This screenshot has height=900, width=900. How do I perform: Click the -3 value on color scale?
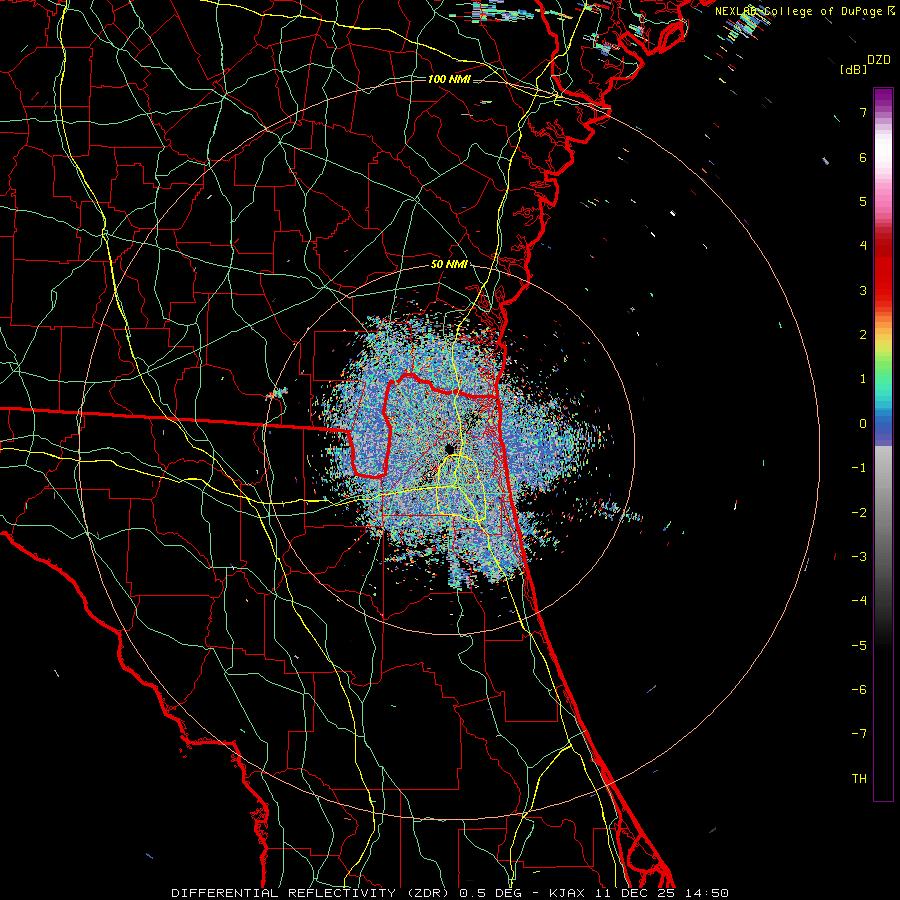[859, 556]
